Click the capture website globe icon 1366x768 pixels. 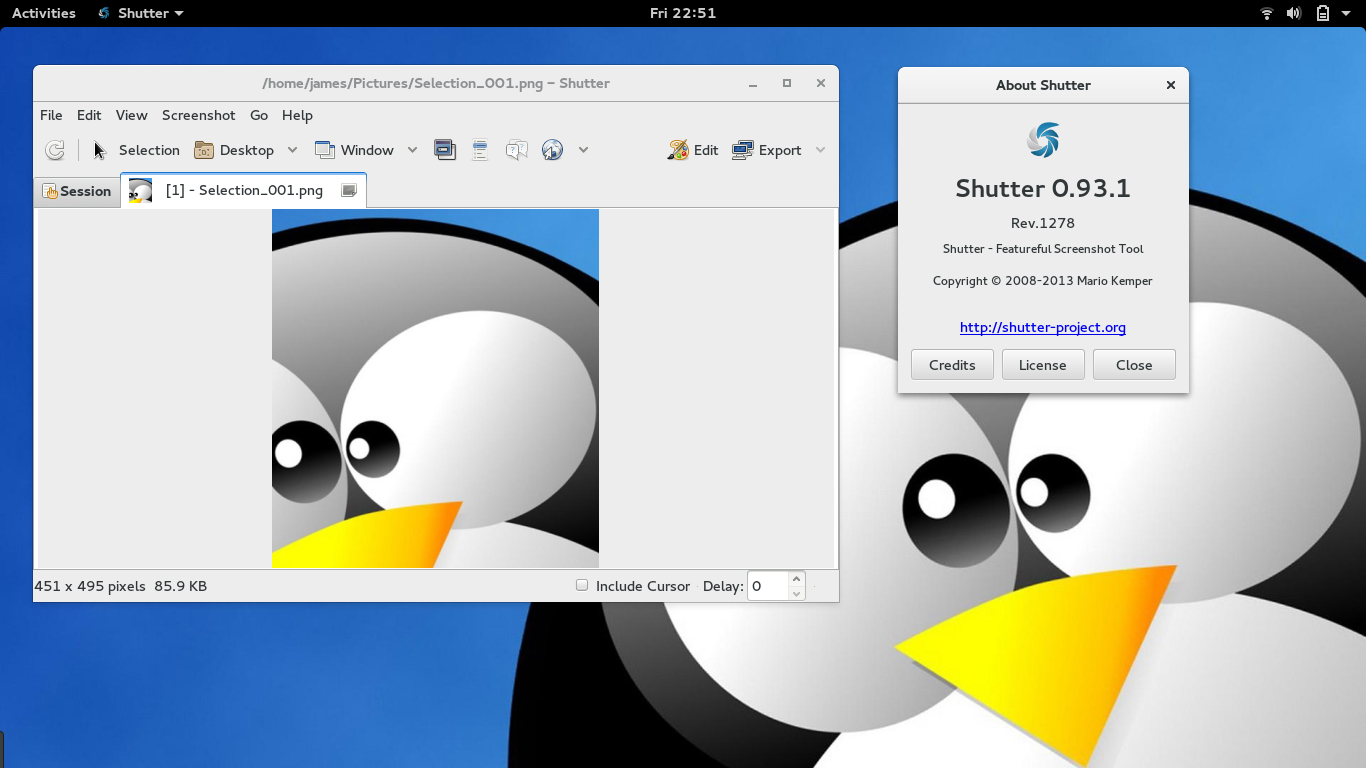[x=552, y=150]
